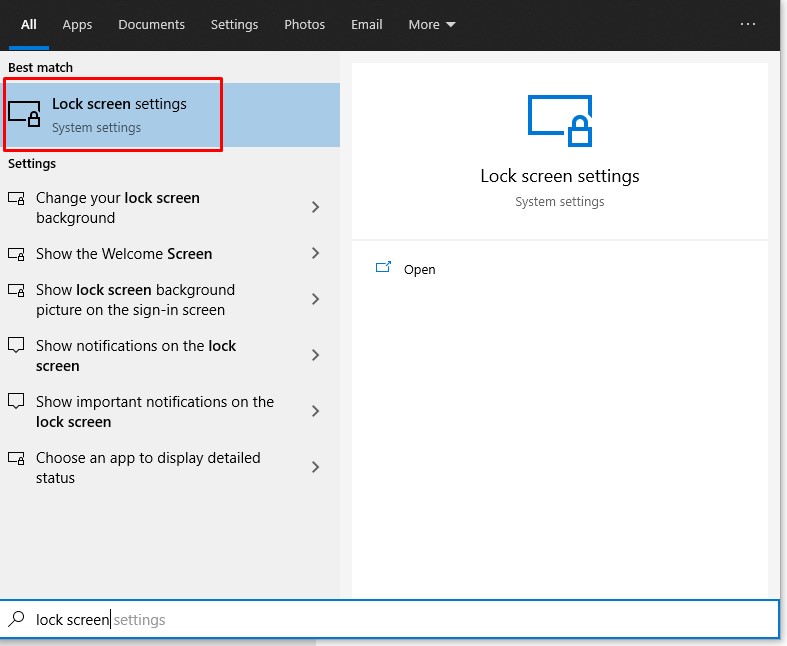Screen dimensions: 787x646
Task: Switch to the Documents filter tab
Action: [x=151, y=24]
